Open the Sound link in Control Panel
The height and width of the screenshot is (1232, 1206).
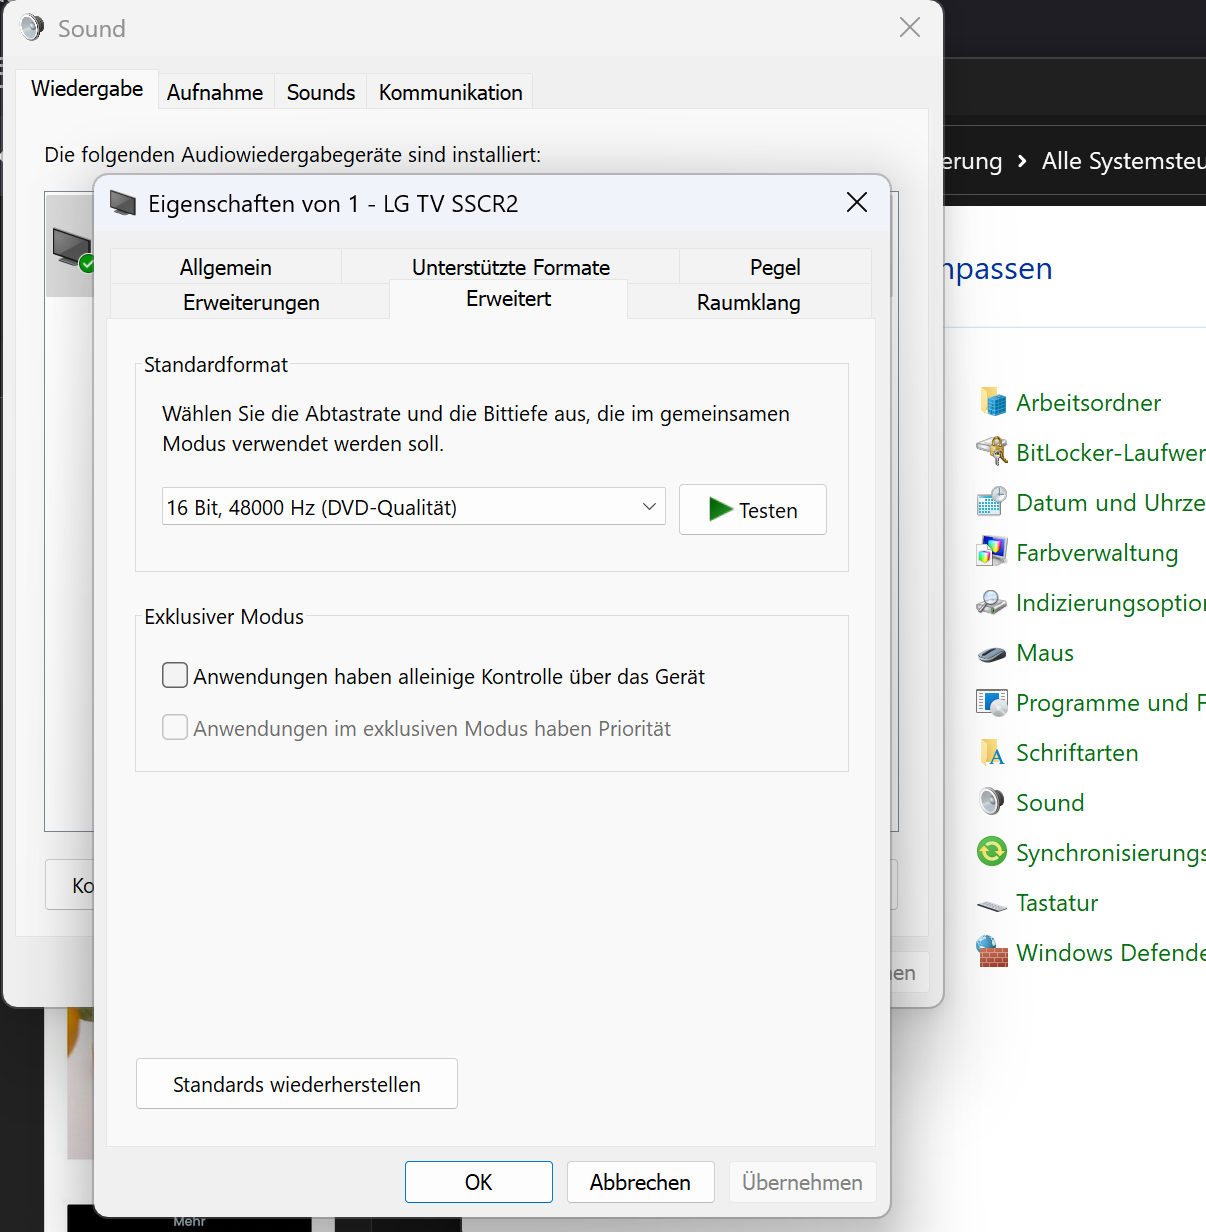coord(1050,803)
